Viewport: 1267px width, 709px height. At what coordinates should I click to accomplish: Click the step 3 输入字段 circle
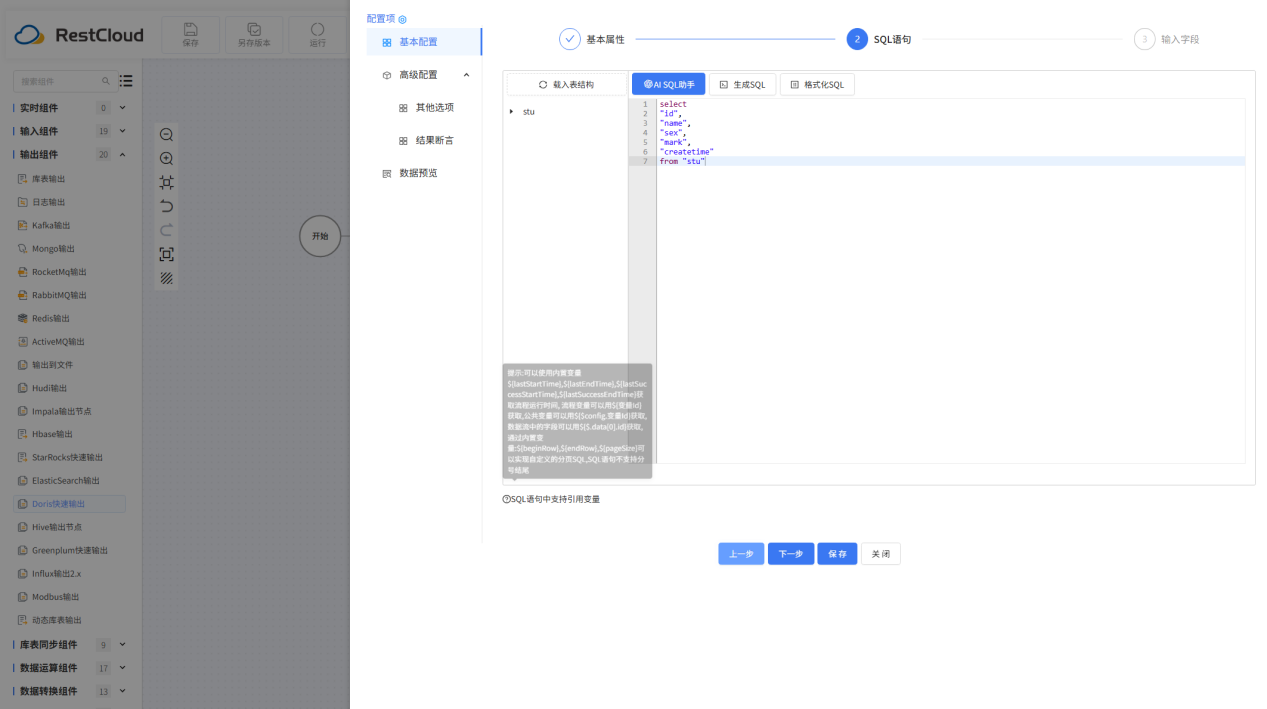tap(1144, 39)
